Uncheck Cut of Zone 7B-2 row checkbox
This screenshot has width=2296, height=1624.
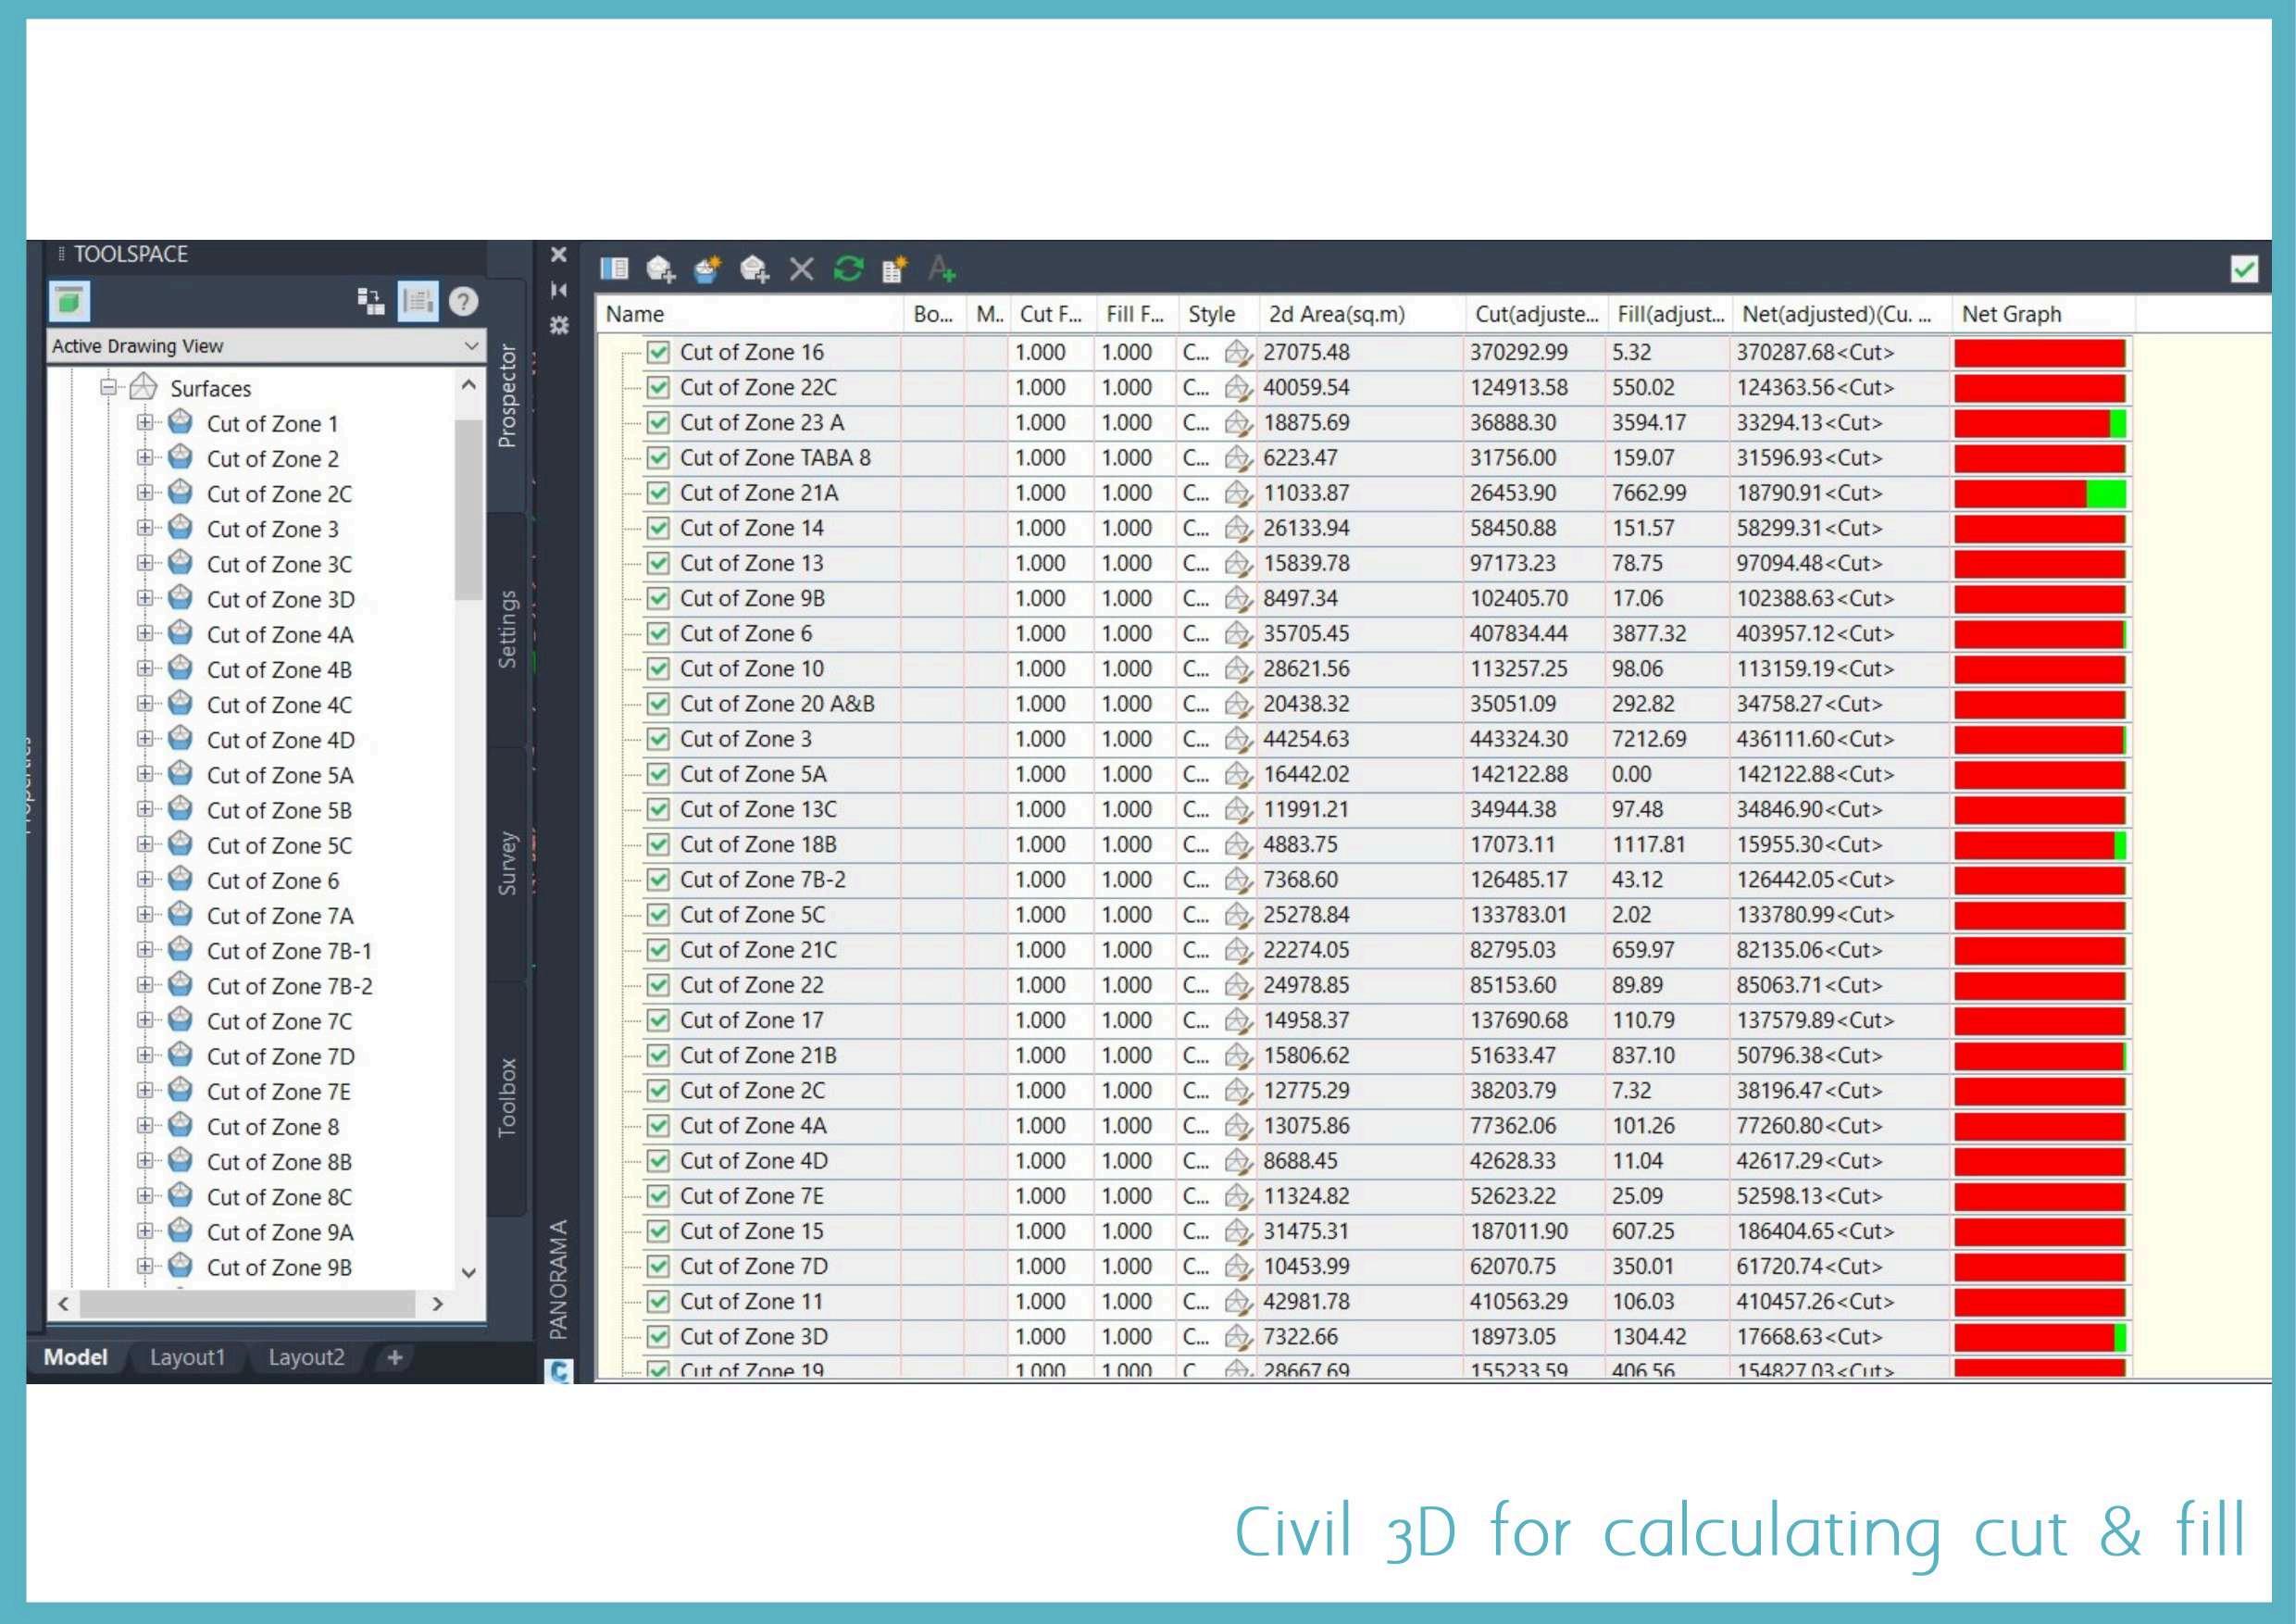click(658, 880)
